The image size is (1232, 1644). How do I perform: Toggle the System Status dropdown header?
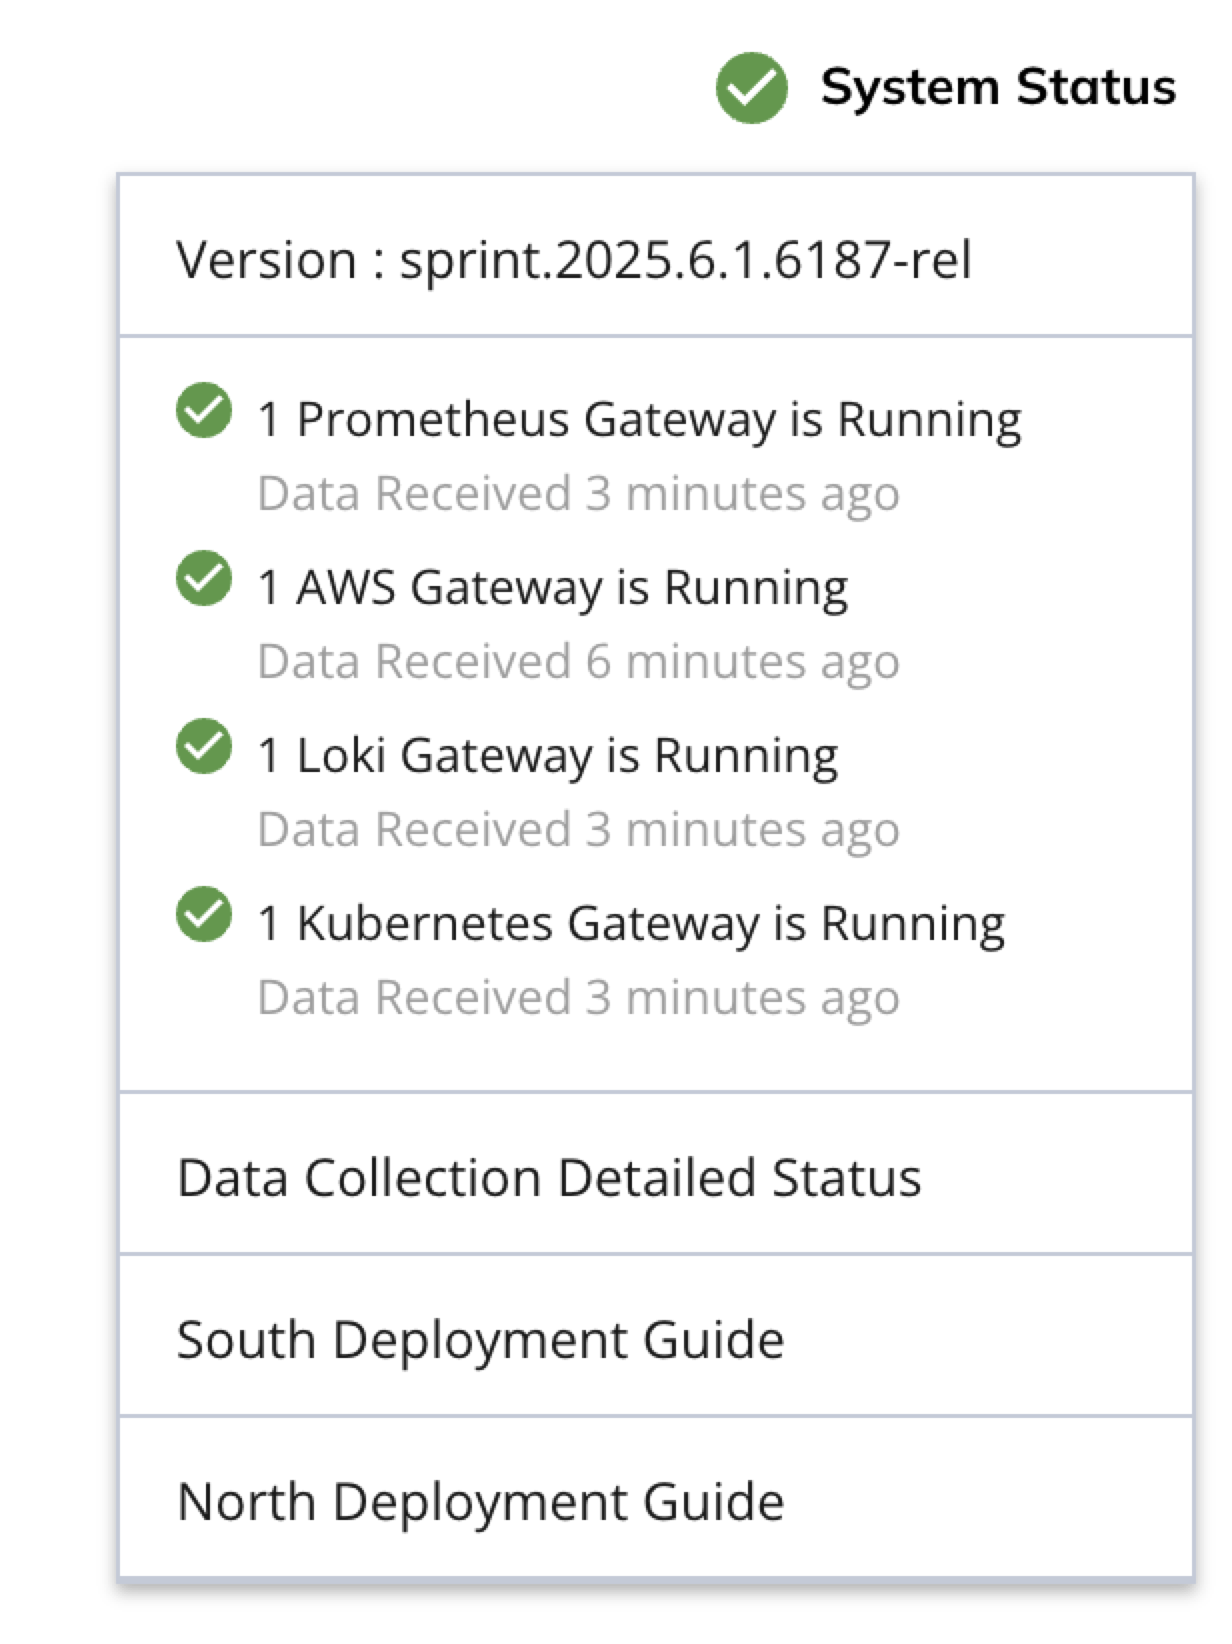click(946, 88)
